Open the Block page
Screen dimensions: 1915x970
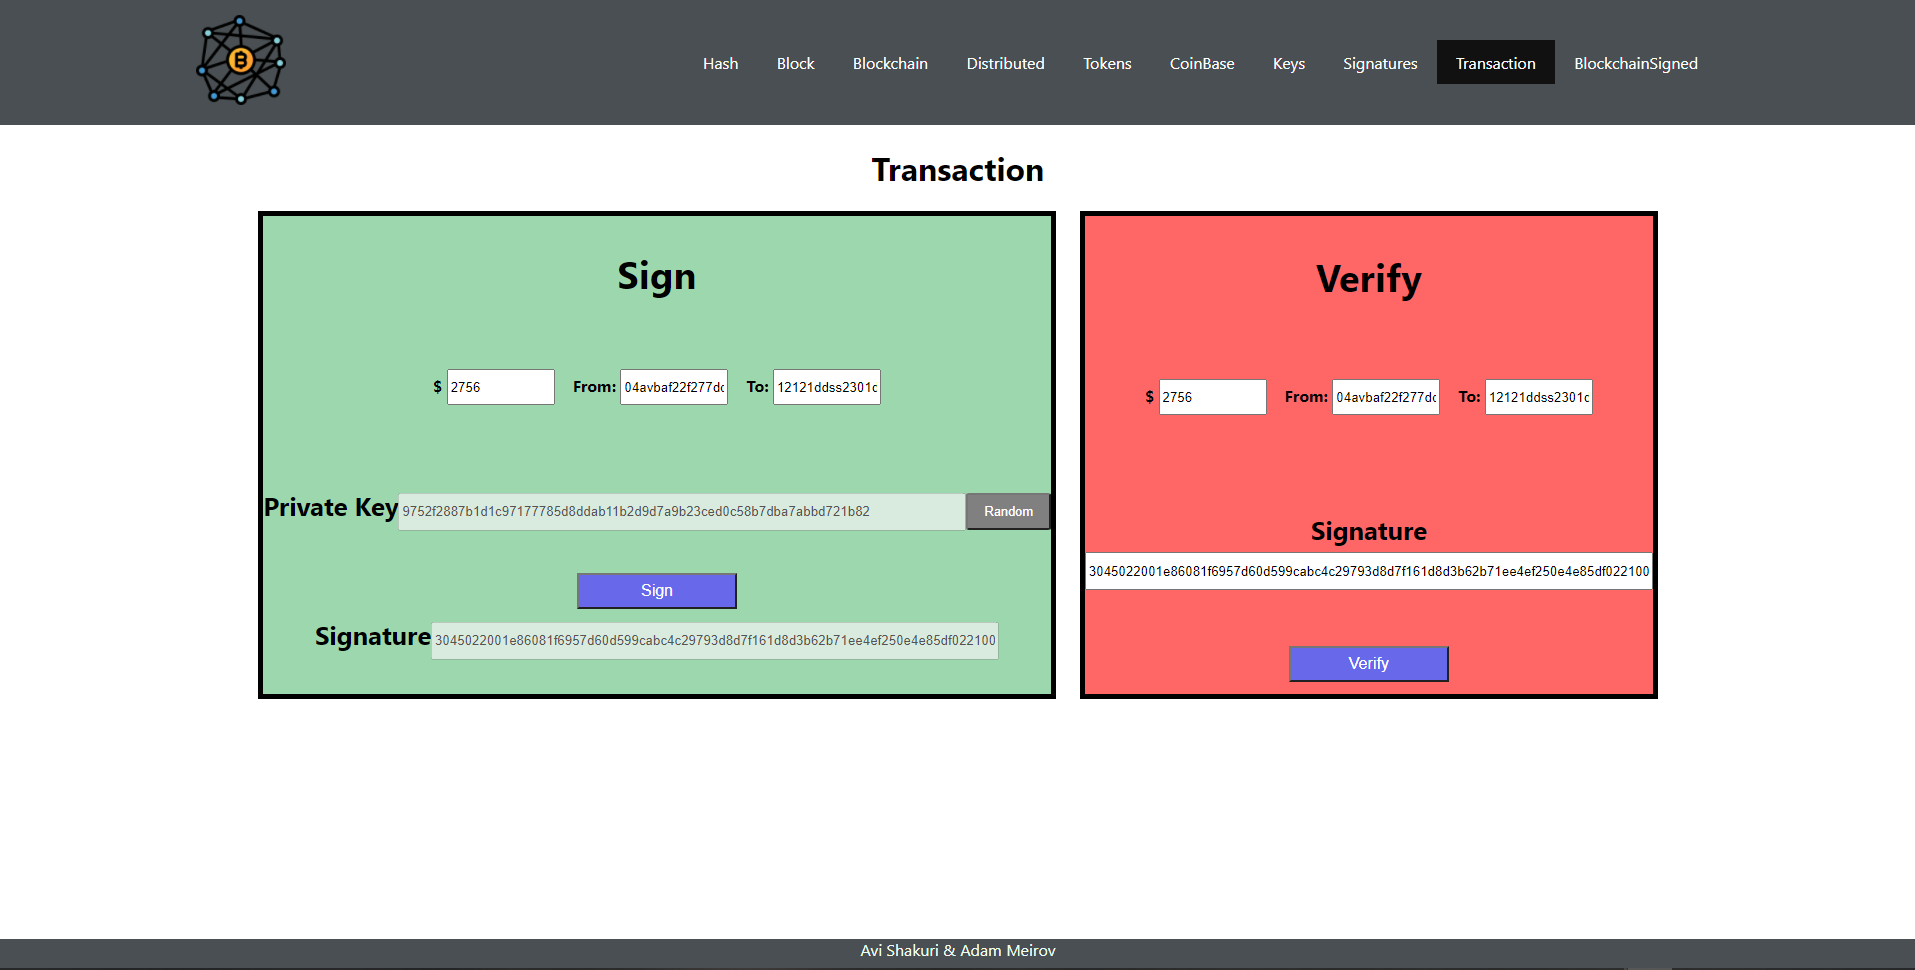click(x=795, y=62)
